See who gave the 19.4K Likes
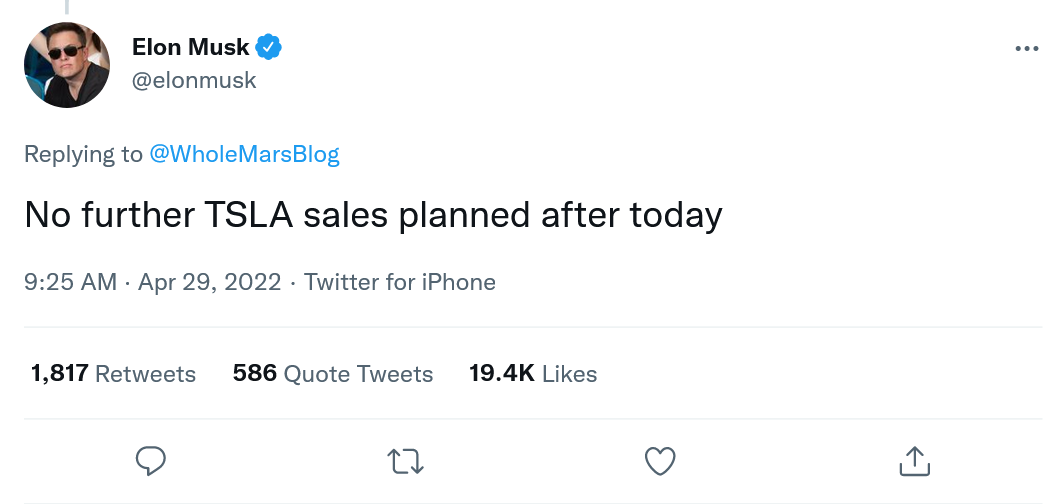 pos(533,374)
